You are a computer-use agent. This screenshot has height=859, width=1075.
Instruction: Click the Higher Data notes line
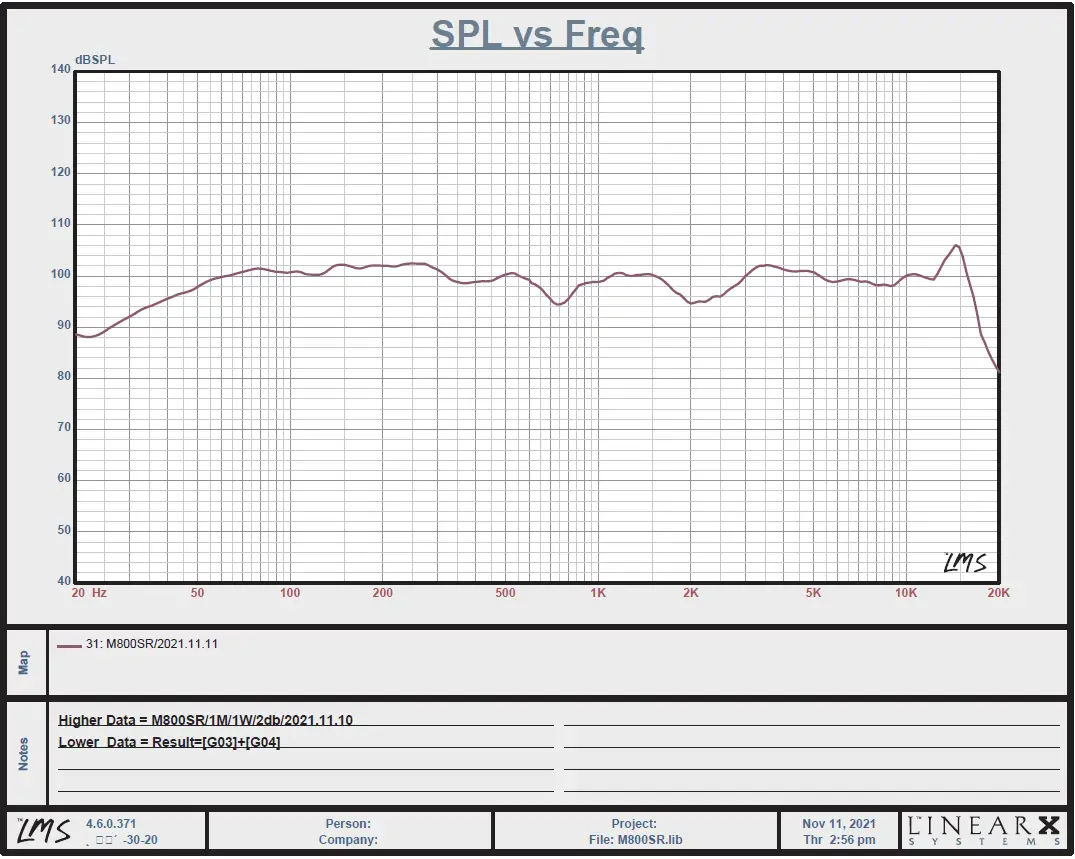(x=206, y=720)
